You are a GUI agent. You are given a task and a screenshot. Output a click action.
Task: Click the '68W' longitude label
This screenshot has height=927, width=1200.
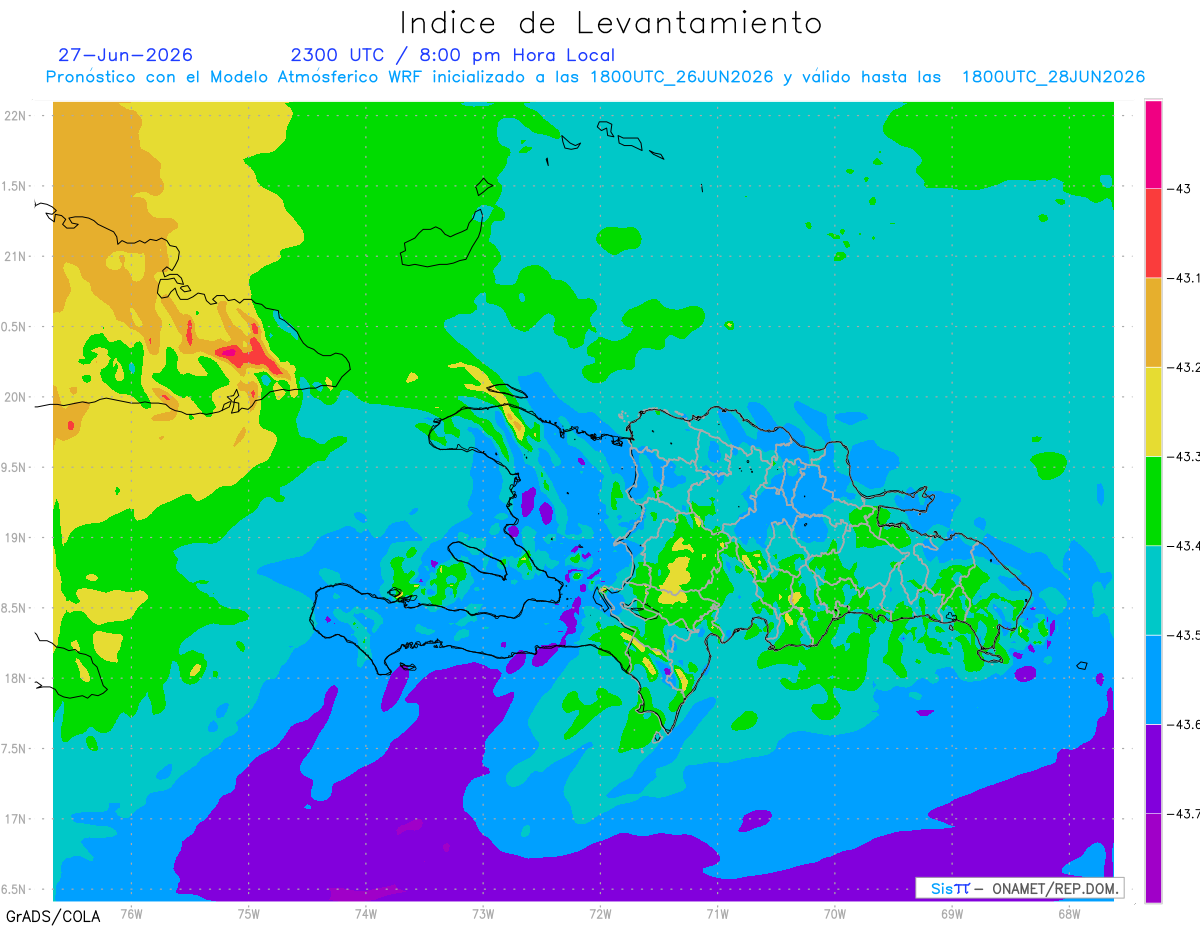click(x=1069, y=913)
